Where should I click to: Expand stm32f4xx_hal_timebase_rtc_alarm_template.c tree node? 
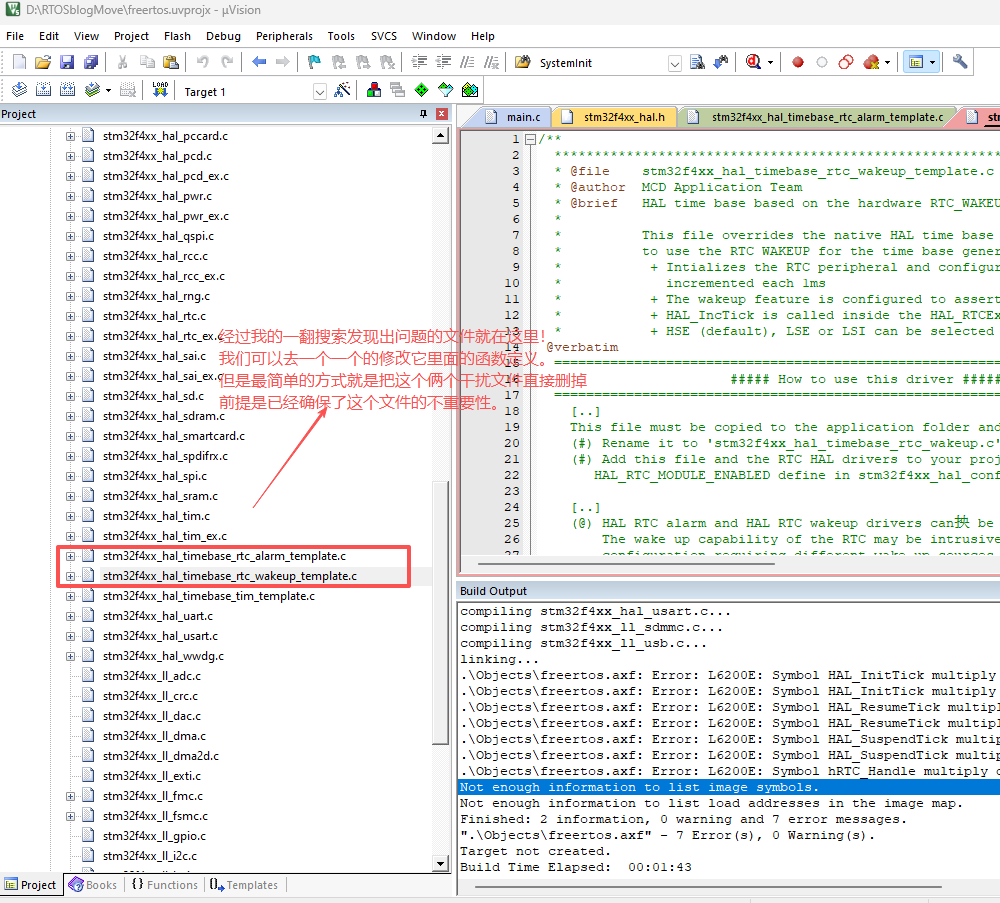pos(70,556)
